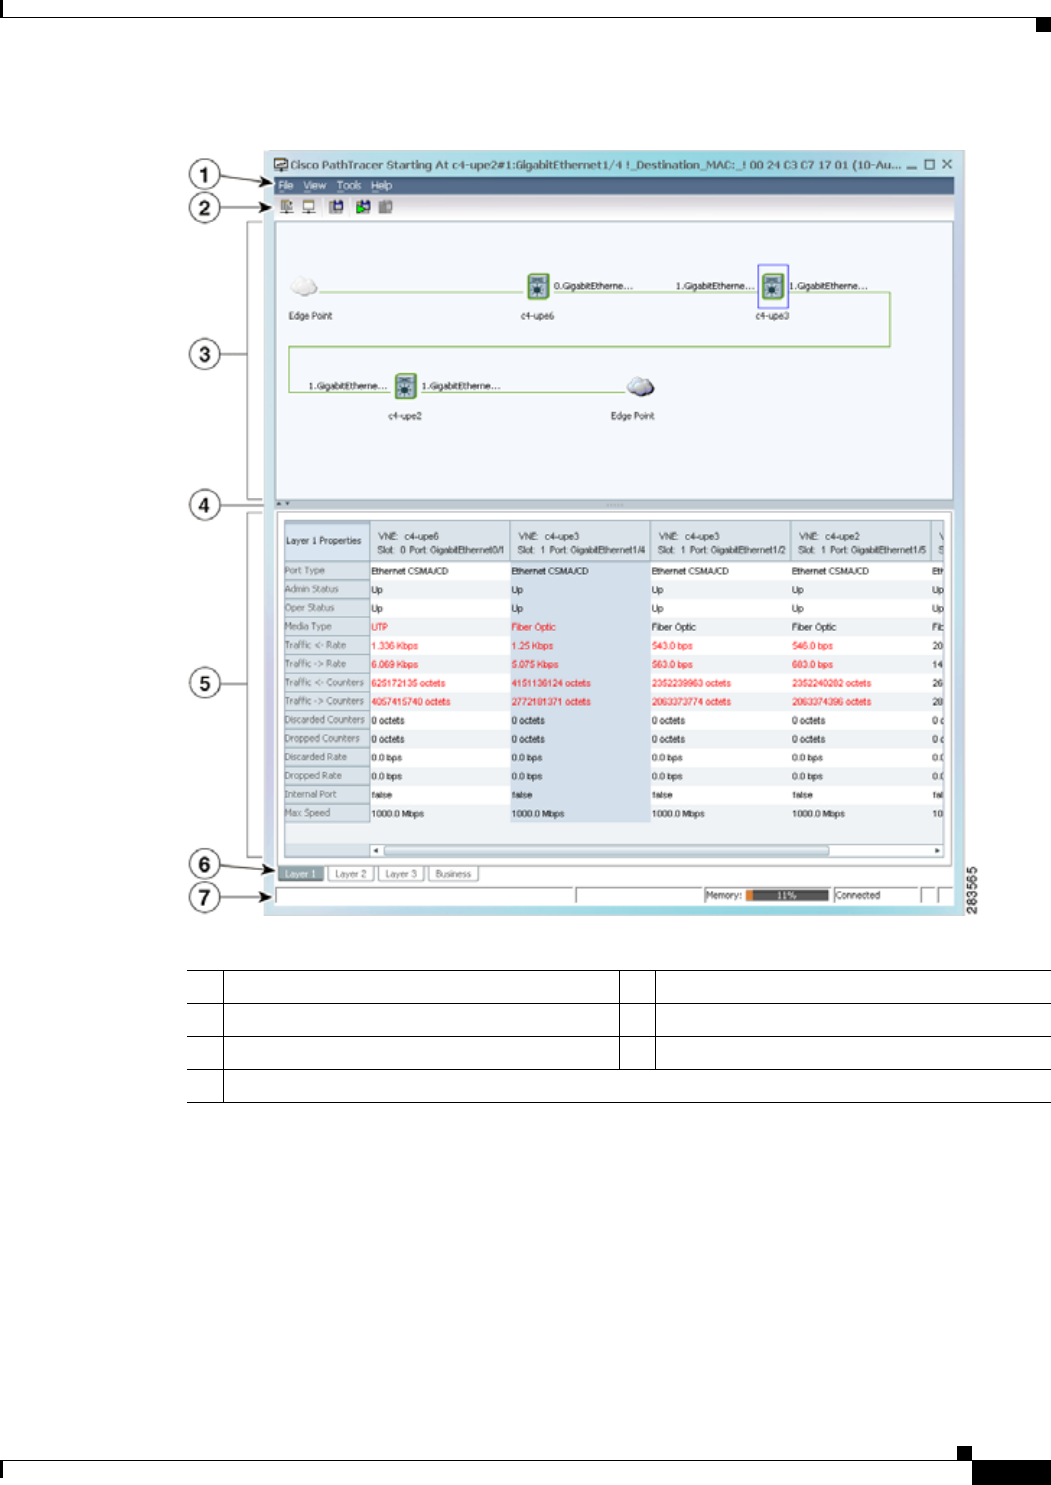This screenshot has height=1485, width=1051.
Task: Click the 1.336 Kbps traffic rate cell
Action: [x=440, y=646]
